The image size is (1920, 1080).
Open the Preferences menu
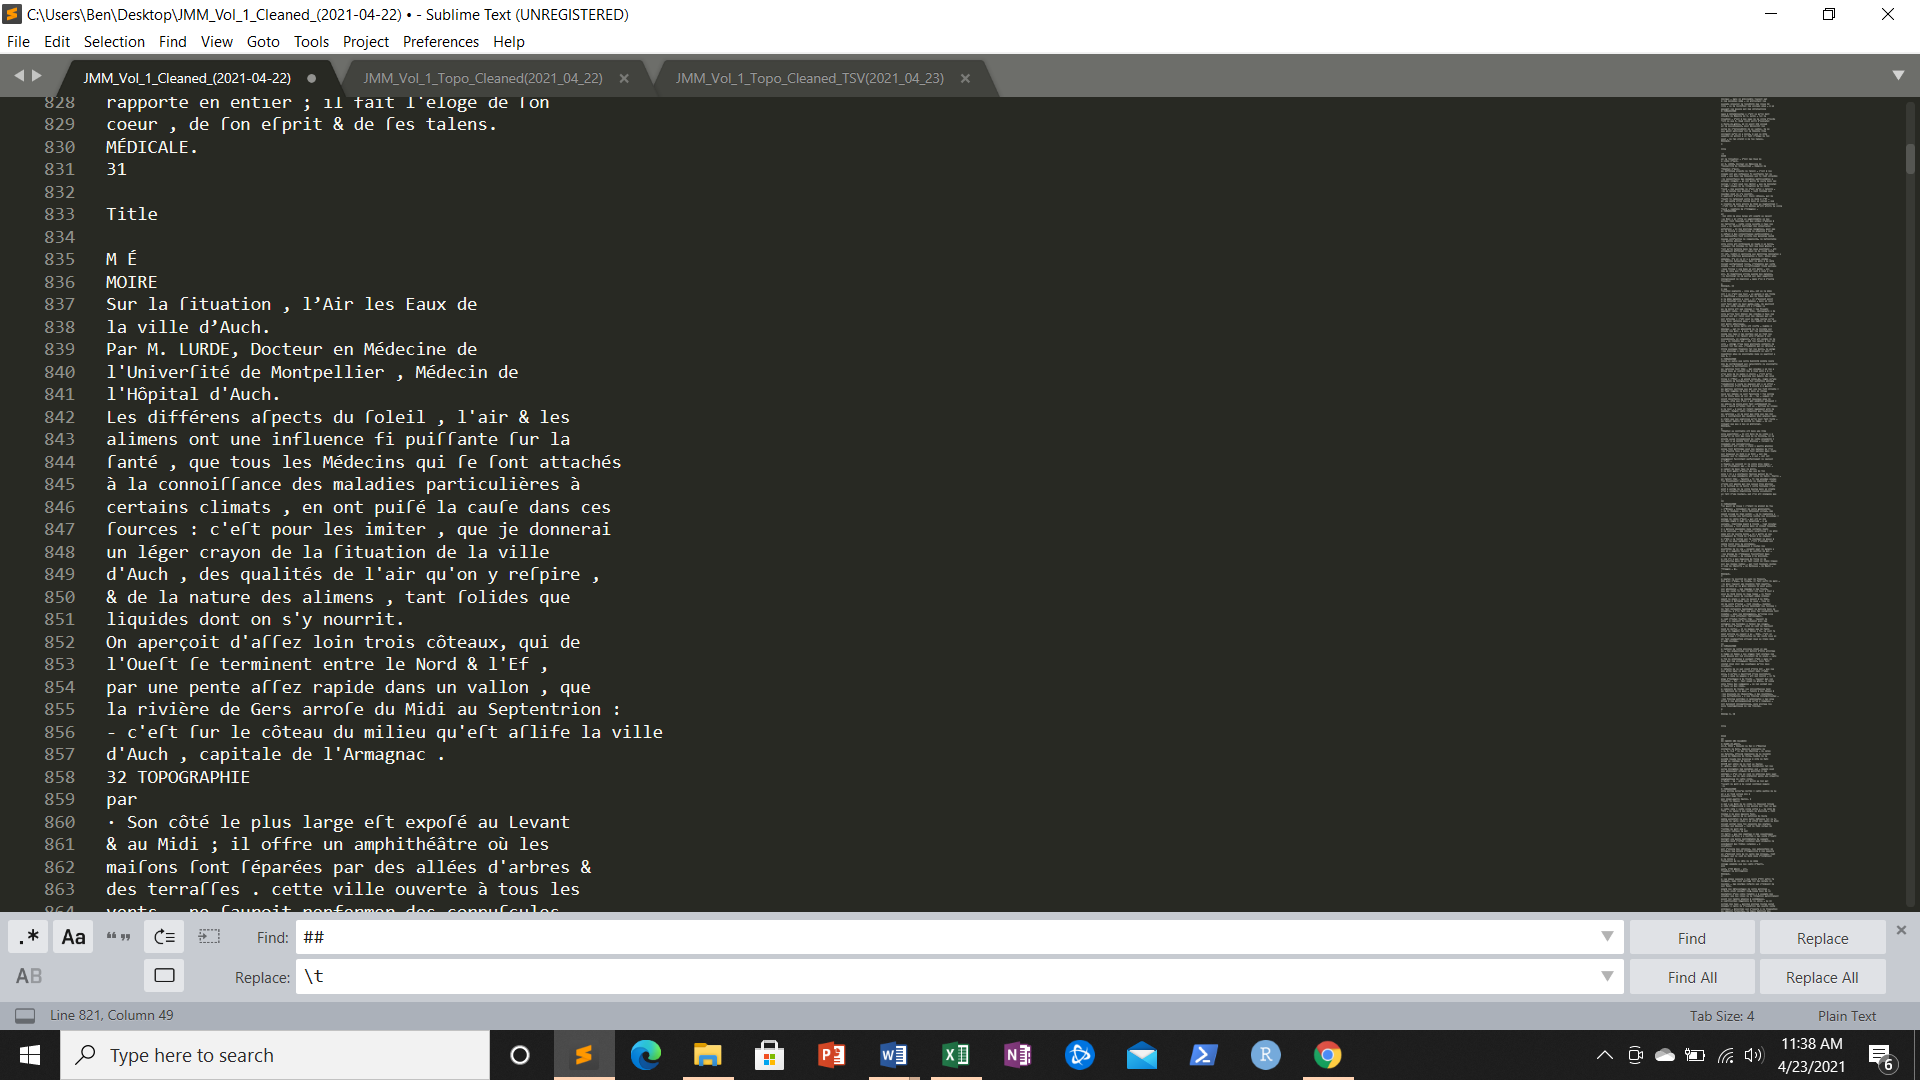point(440,42)
